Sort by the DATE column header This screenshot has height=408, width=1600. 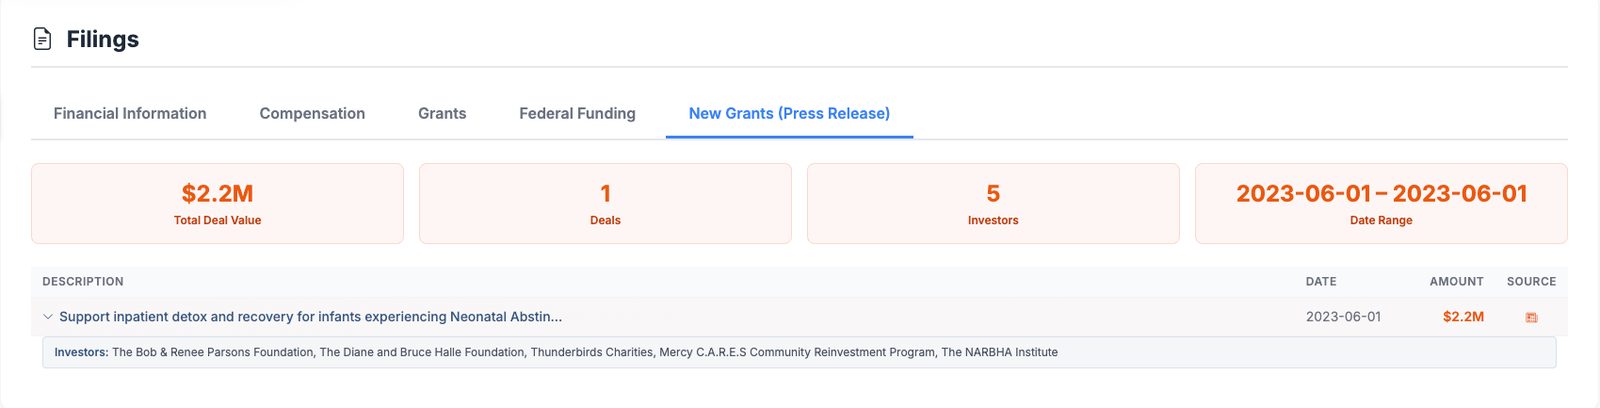[x=1321, y=282]
